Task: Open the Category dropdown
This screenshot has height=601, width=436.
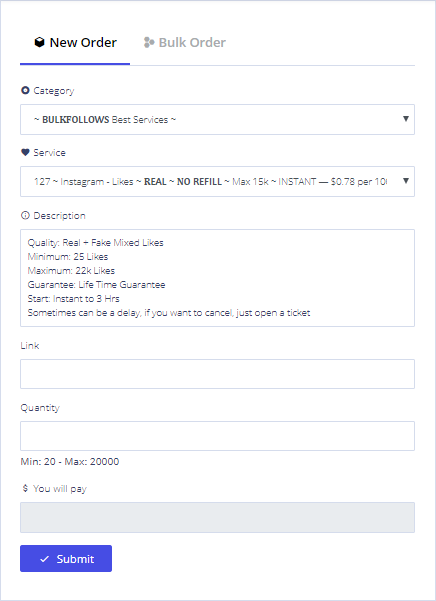Action: click(x=217, y=120)
